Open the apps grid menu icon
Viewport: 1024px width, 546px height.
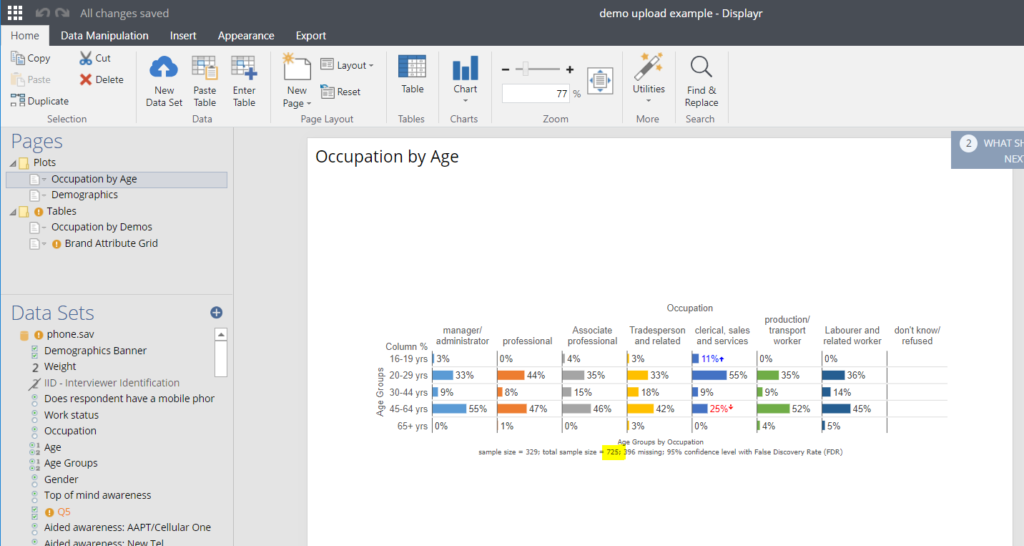coord(14,12)
